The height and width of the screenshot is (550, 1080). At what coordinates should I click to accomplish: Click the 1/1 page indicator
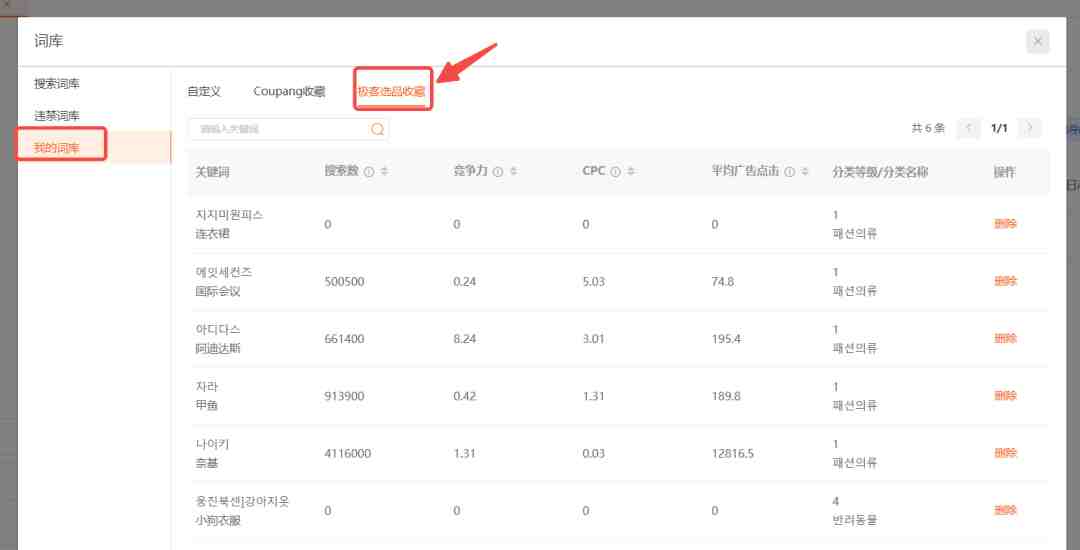(x=999, y=128)
